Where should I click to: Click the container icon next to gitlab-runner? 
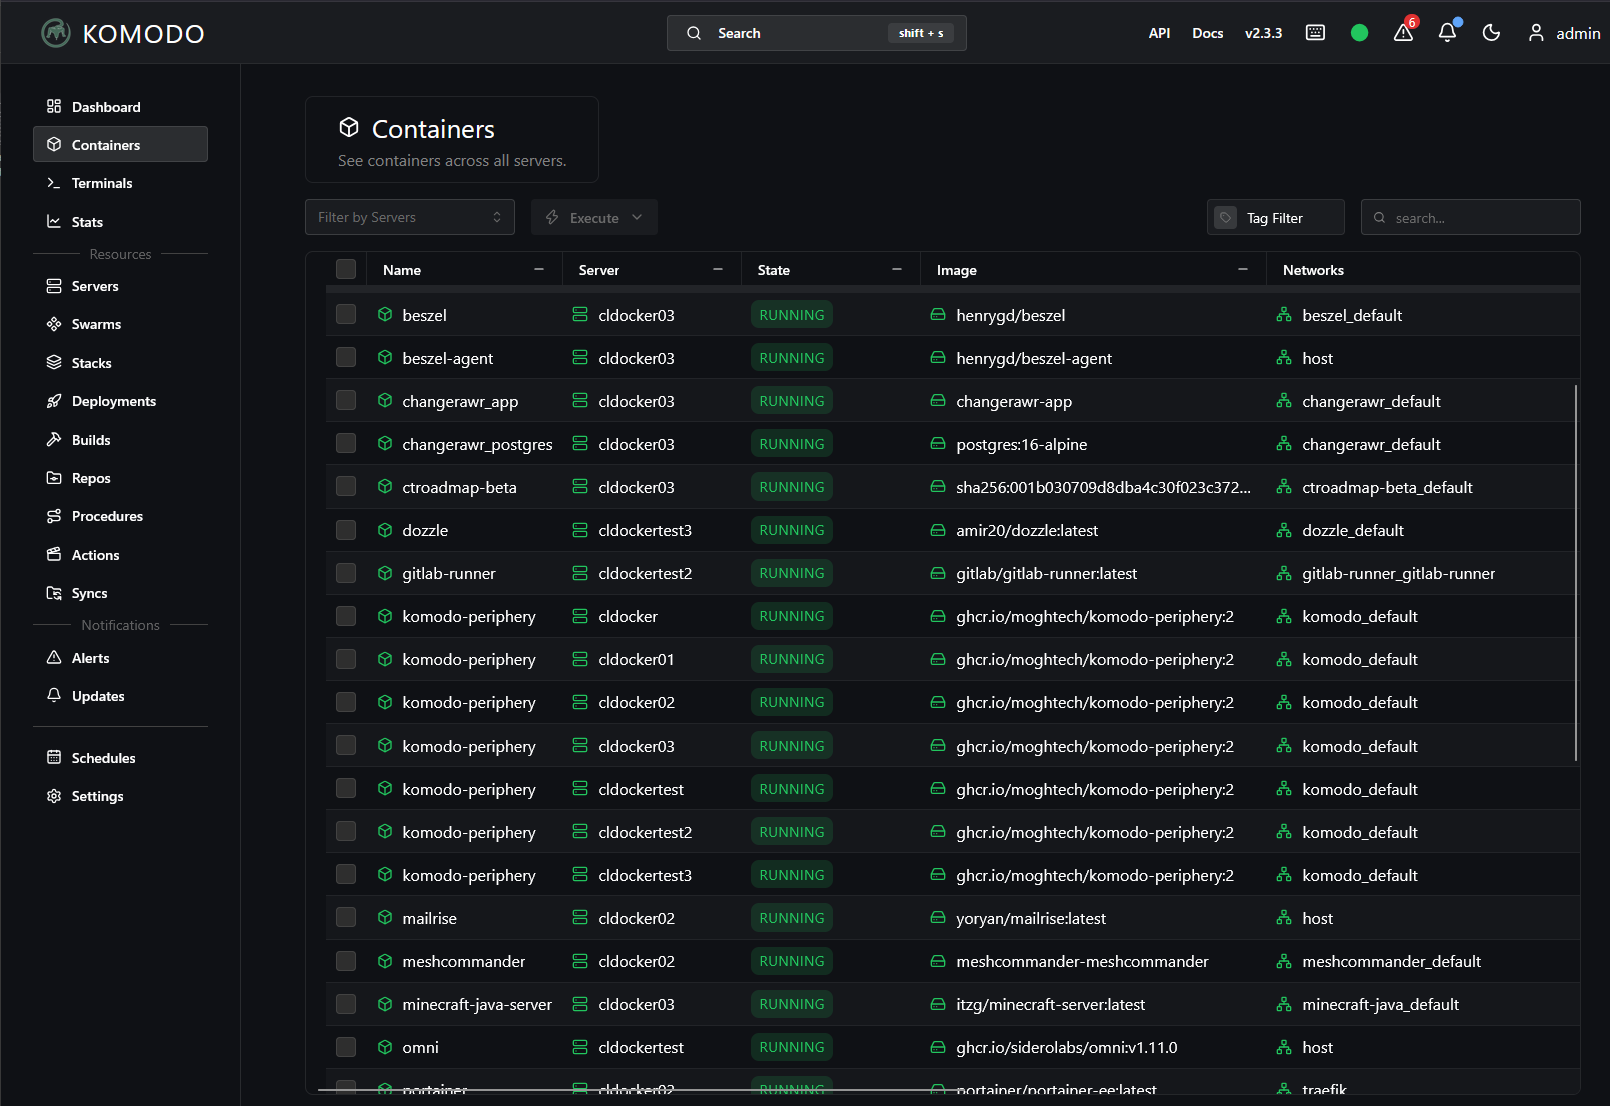tap(385, 573)
